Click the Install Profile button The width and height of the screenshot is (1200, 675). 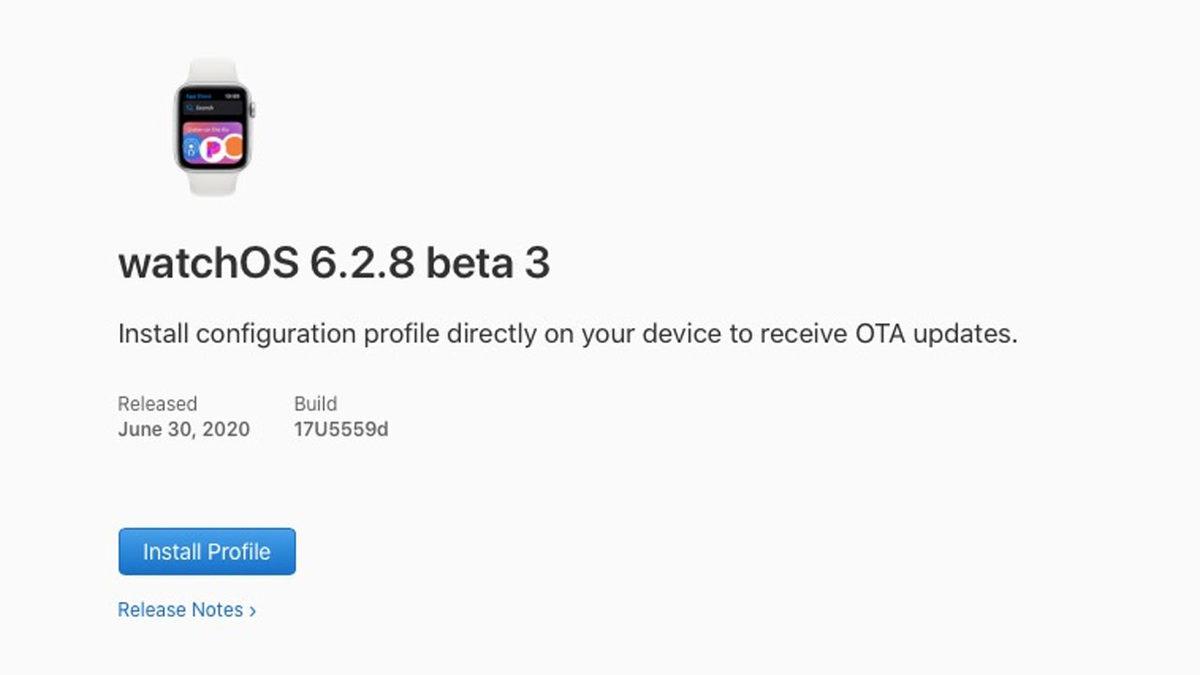click(x=206, y=551)
